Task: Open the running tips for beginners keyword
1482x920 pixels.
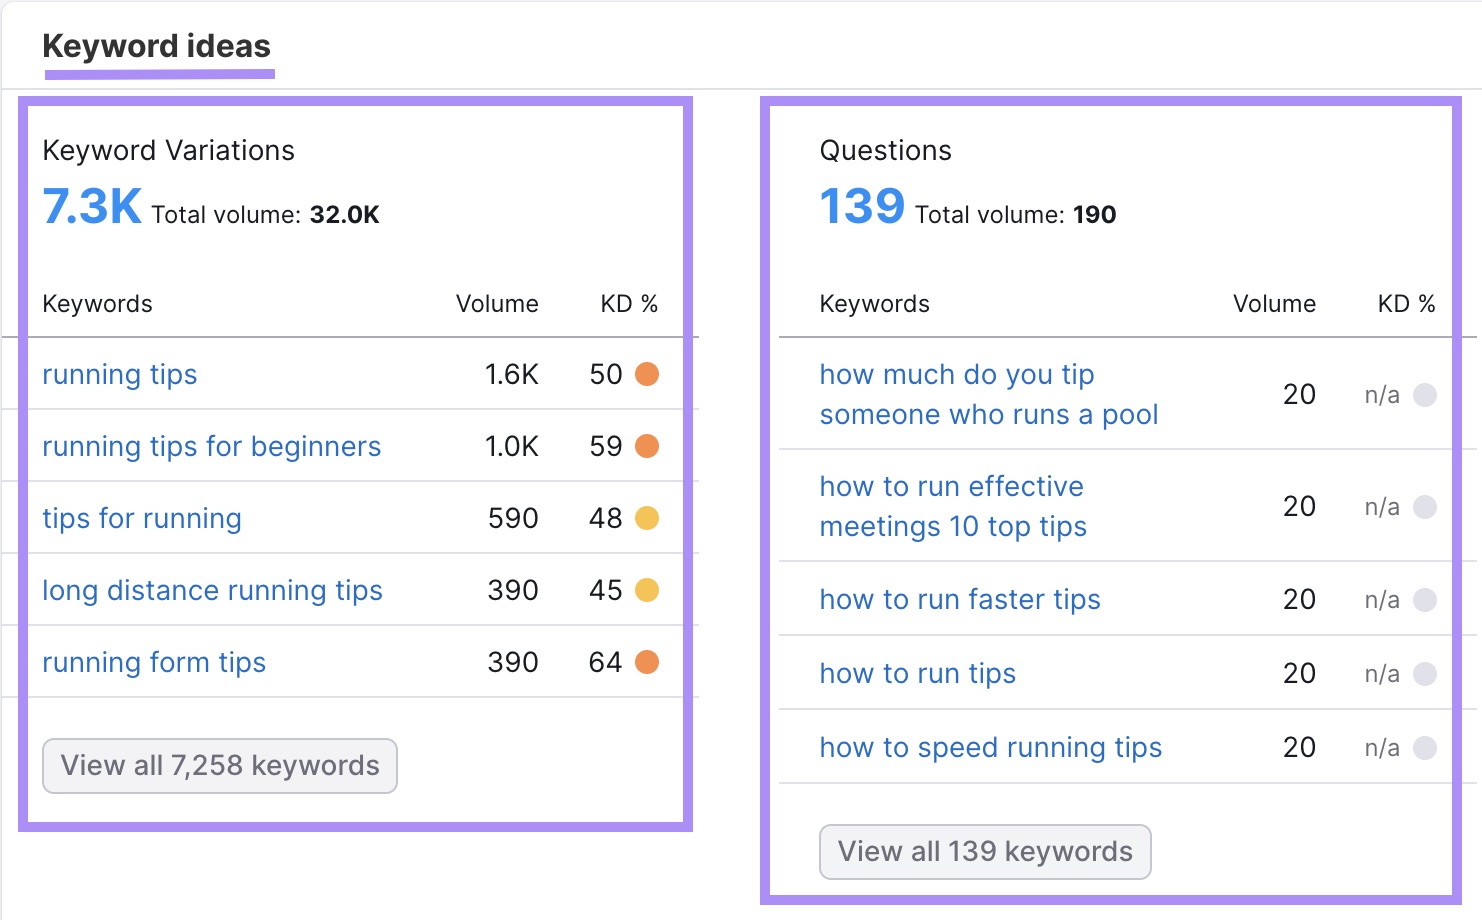Action: [211, 446]
